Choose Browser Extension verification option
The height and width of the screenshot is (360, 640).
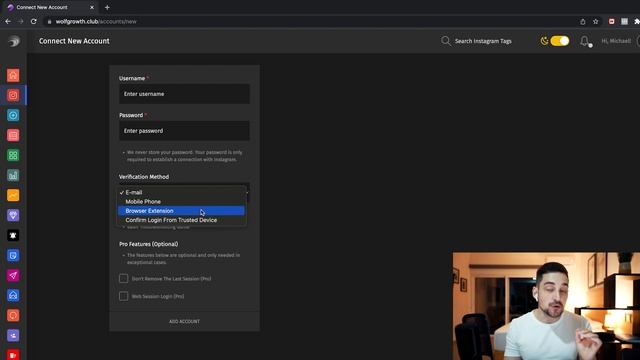click(181, 211)
